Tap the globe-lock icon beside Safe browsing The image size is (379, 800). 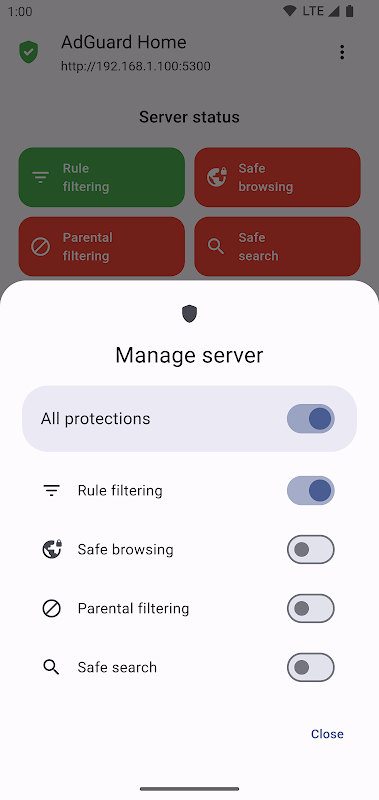click(52, 549)
